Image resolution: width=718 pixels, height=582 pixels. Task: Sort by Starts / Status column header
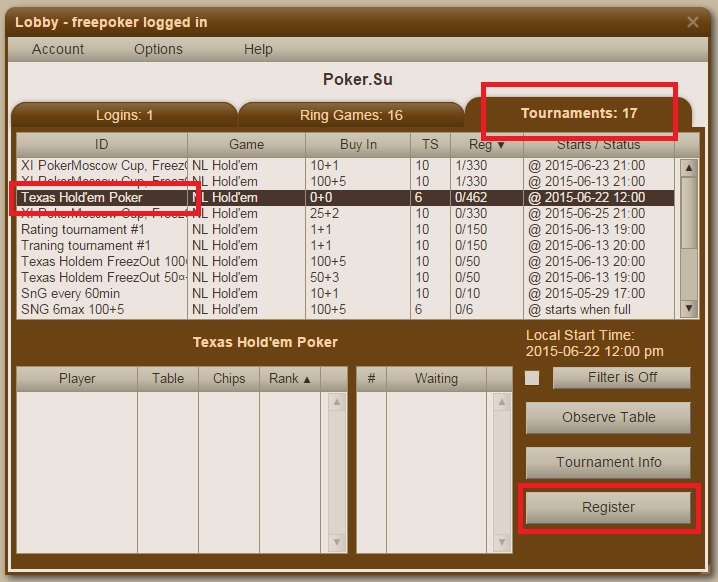point(598,145)
